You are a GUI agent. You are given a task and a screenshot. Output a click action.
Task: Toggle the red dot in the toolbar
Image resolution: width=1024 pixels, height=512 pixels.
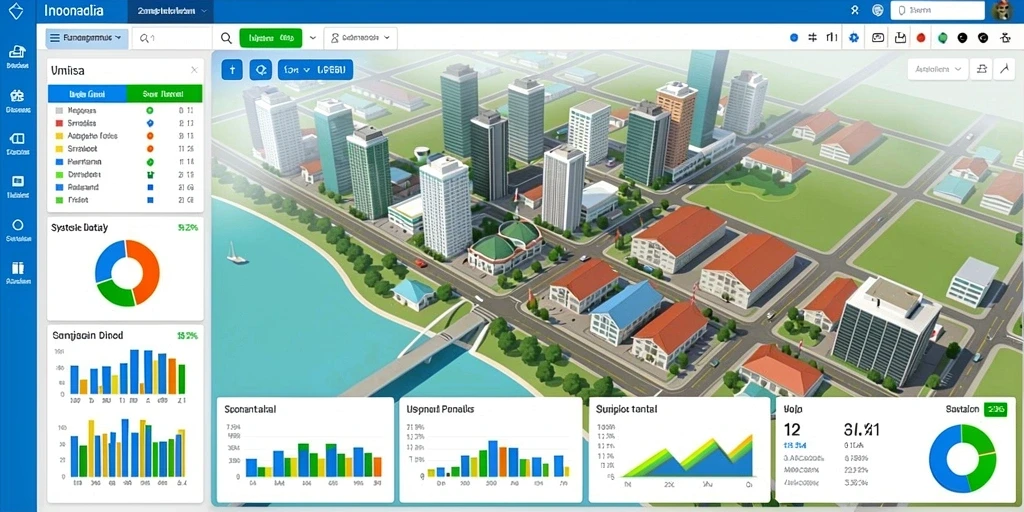pyautogui.click(x=921, y=38)
